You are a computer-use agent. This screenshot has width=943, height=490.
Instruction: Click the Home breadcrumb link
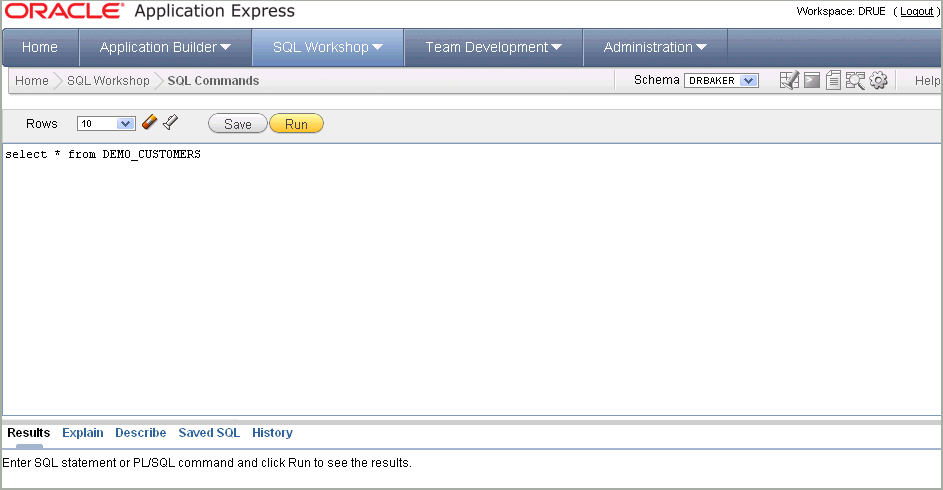coord(32,81)
